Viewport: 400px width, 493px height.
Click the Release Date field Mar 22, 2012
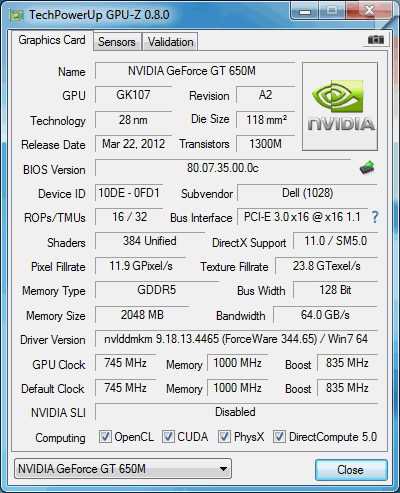click(133, 144)
